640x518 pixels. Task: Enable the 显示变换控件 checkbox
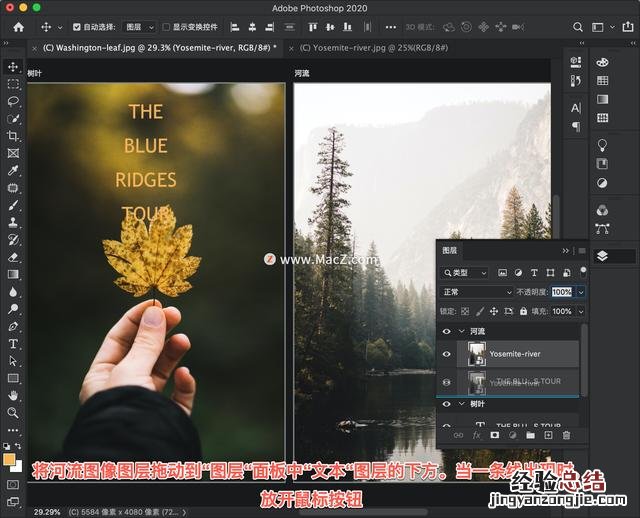click(x=166, y=27)
